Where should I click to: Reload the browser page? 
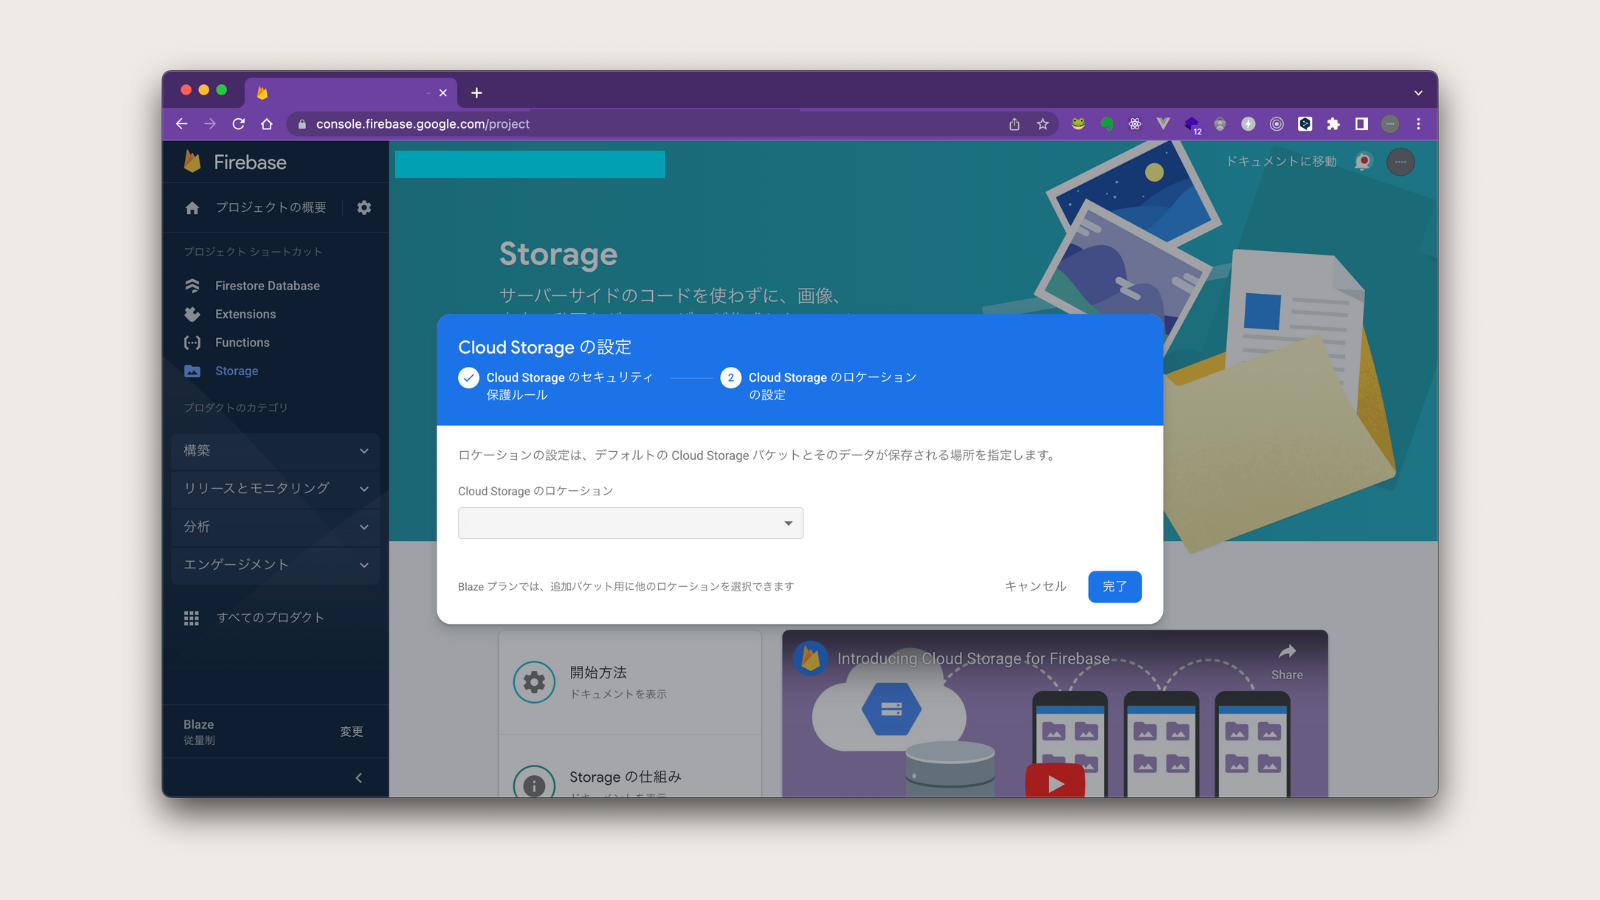pyautogui.click(x=238, y=124)
